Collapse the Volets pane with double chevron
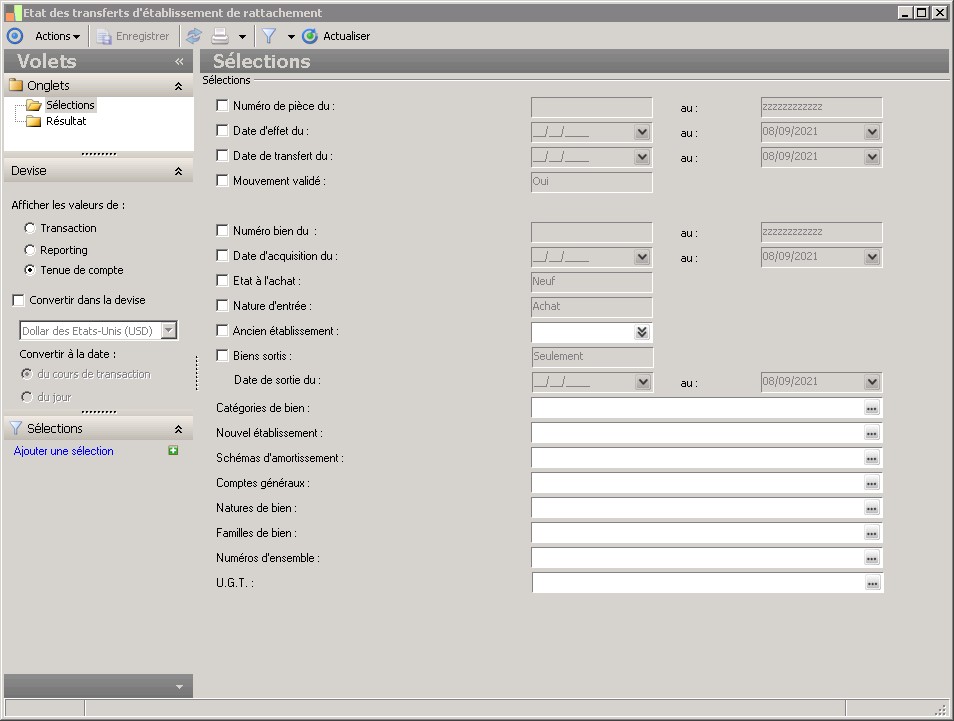Screen dimensions: 954x721 (179, 61)
